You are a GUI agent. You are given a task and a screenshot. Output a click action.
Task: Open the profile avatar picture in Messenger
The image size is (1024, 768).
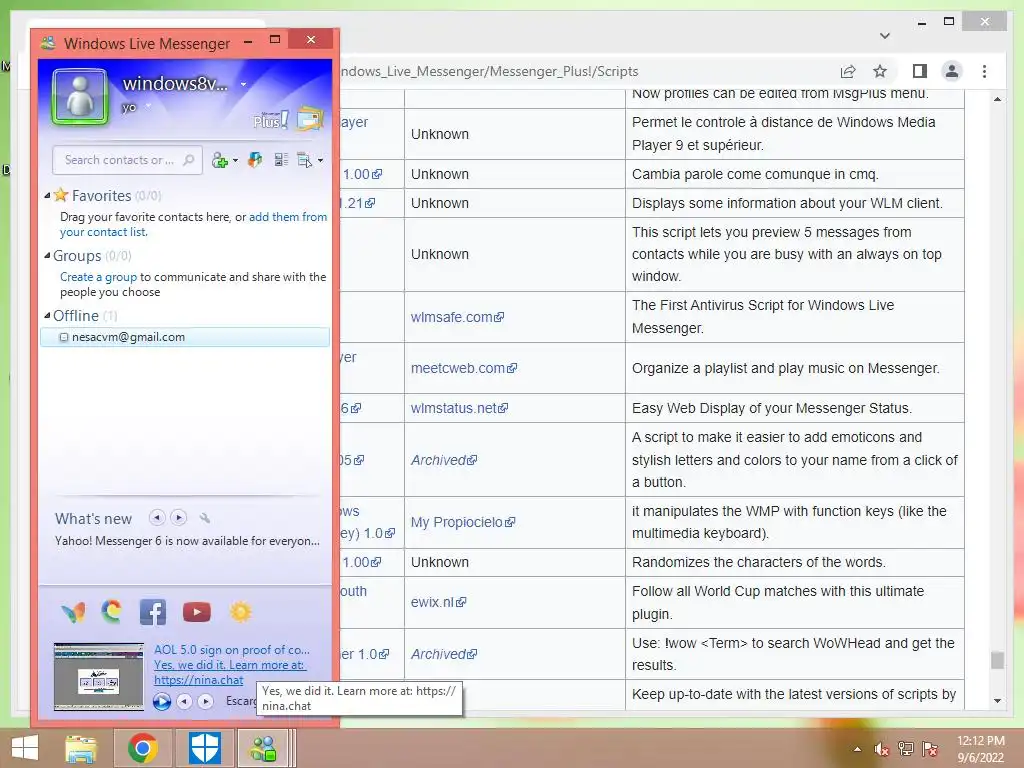pos(80,97)
